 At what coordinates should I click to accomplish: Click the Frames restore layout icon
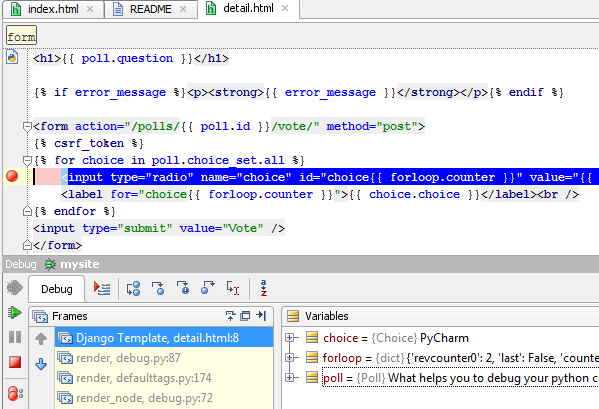coord(245,316)
